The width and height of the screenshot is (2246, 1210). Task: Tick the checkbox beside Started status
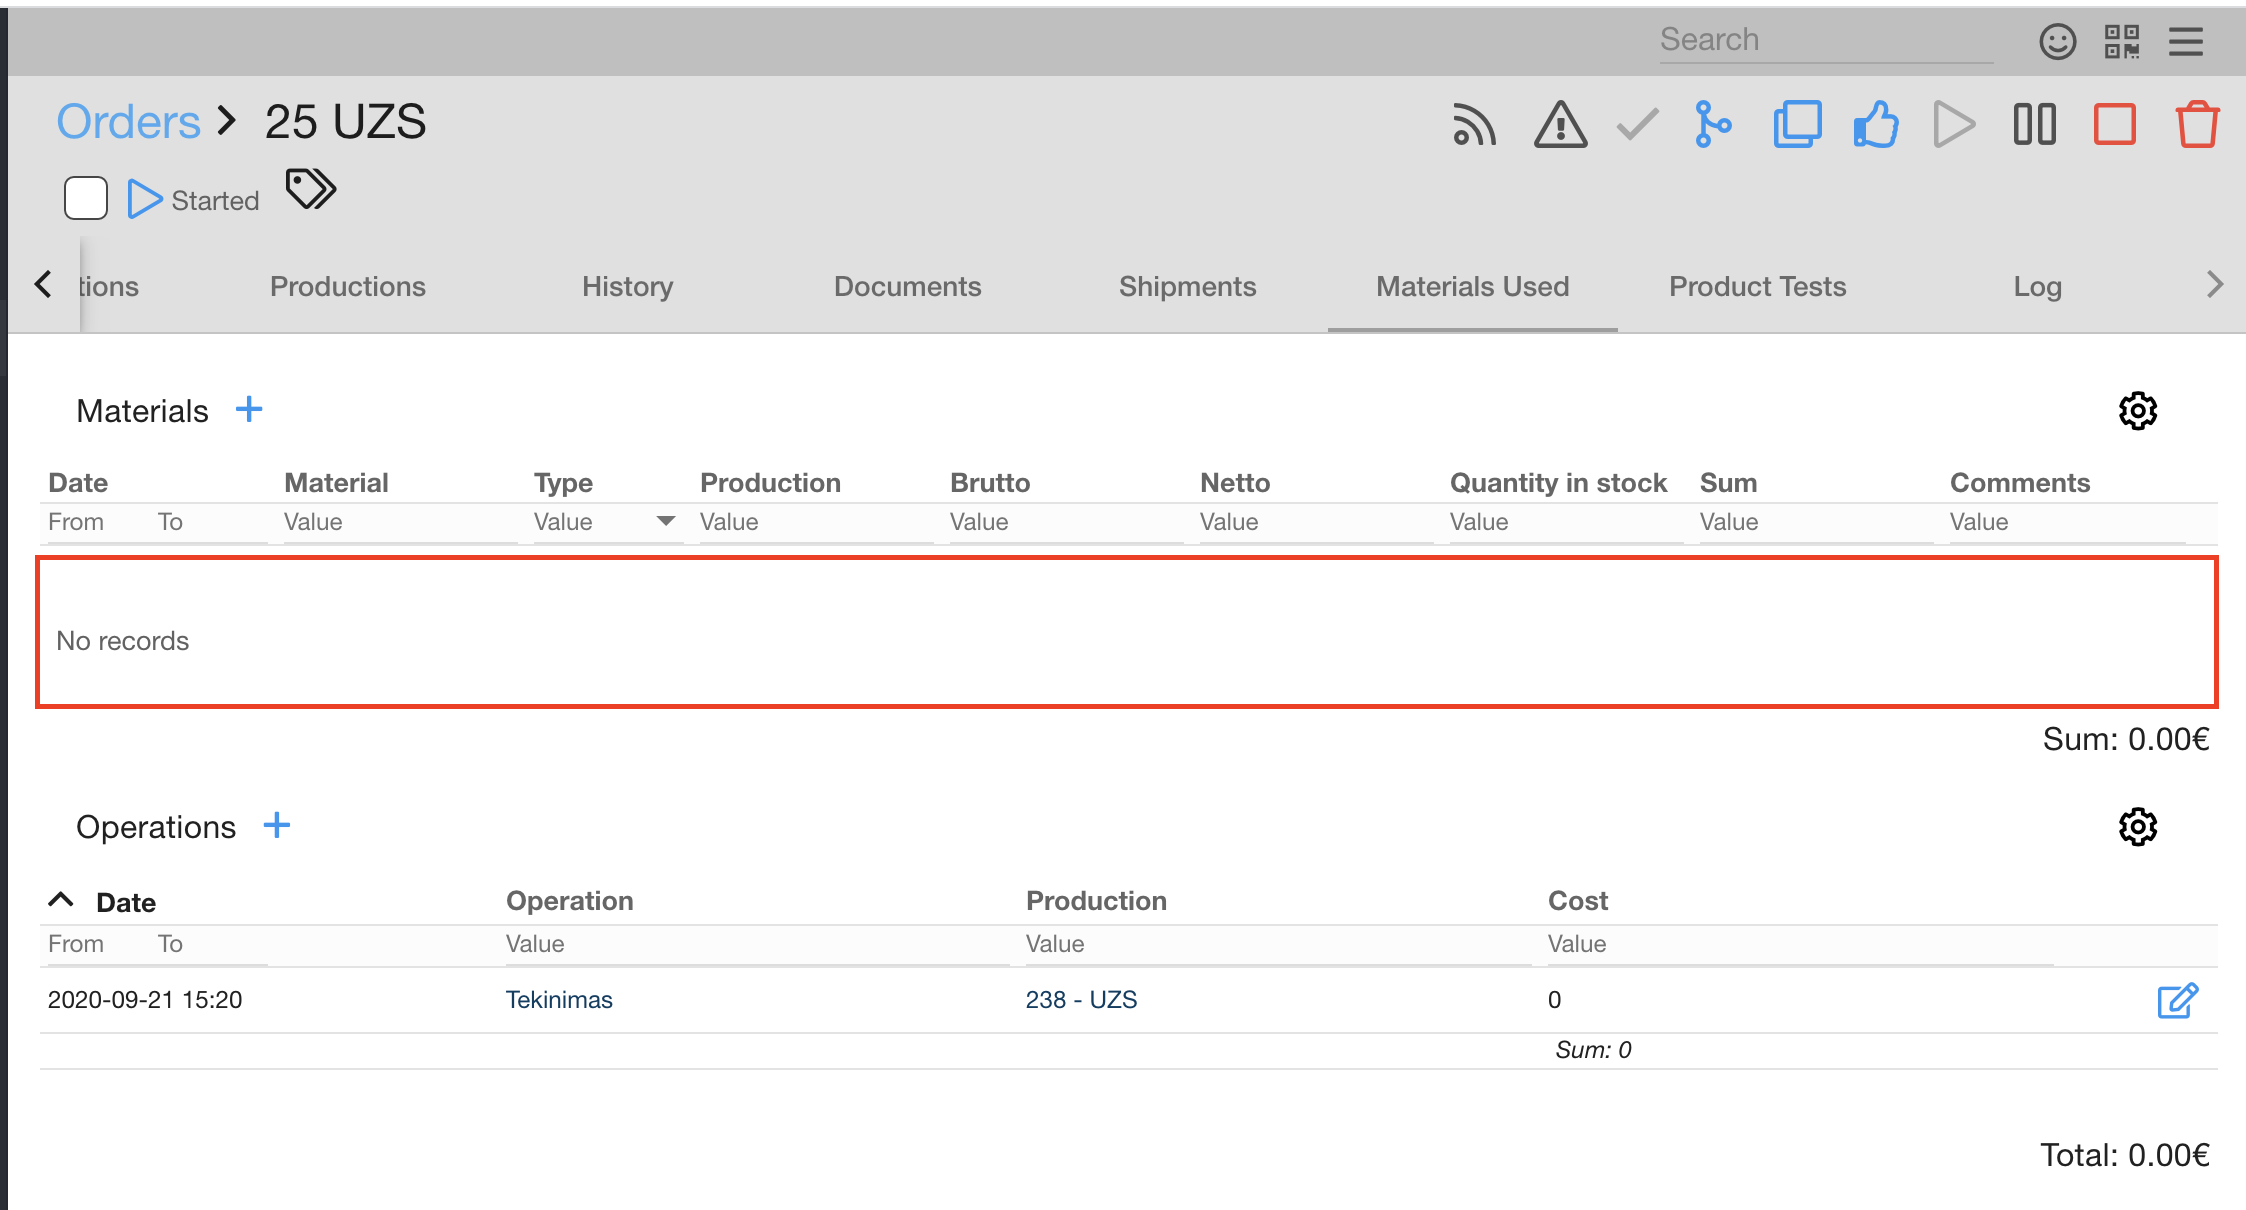86,198
